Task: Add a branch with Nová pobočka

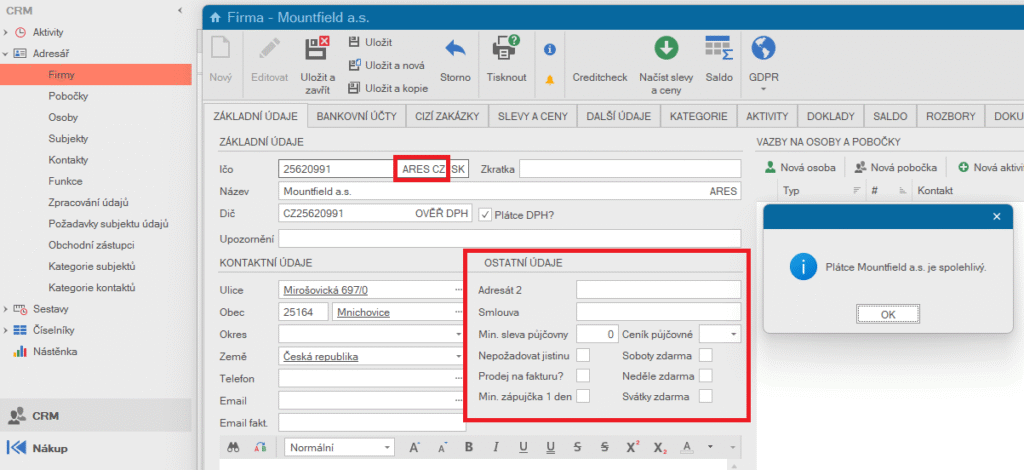Action: pyautogui.click(x=895, y=168)
